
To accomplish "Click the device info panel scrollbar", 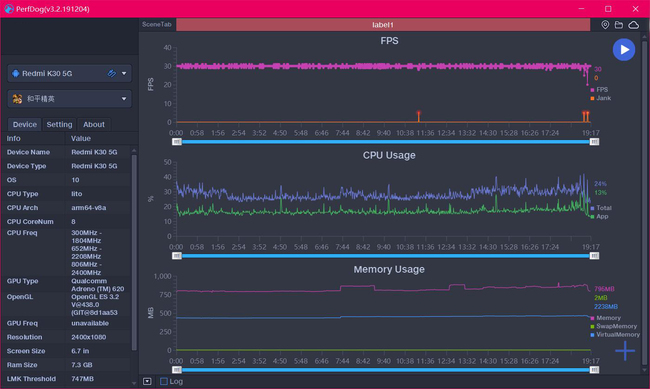I will click(x=134, y=252).
